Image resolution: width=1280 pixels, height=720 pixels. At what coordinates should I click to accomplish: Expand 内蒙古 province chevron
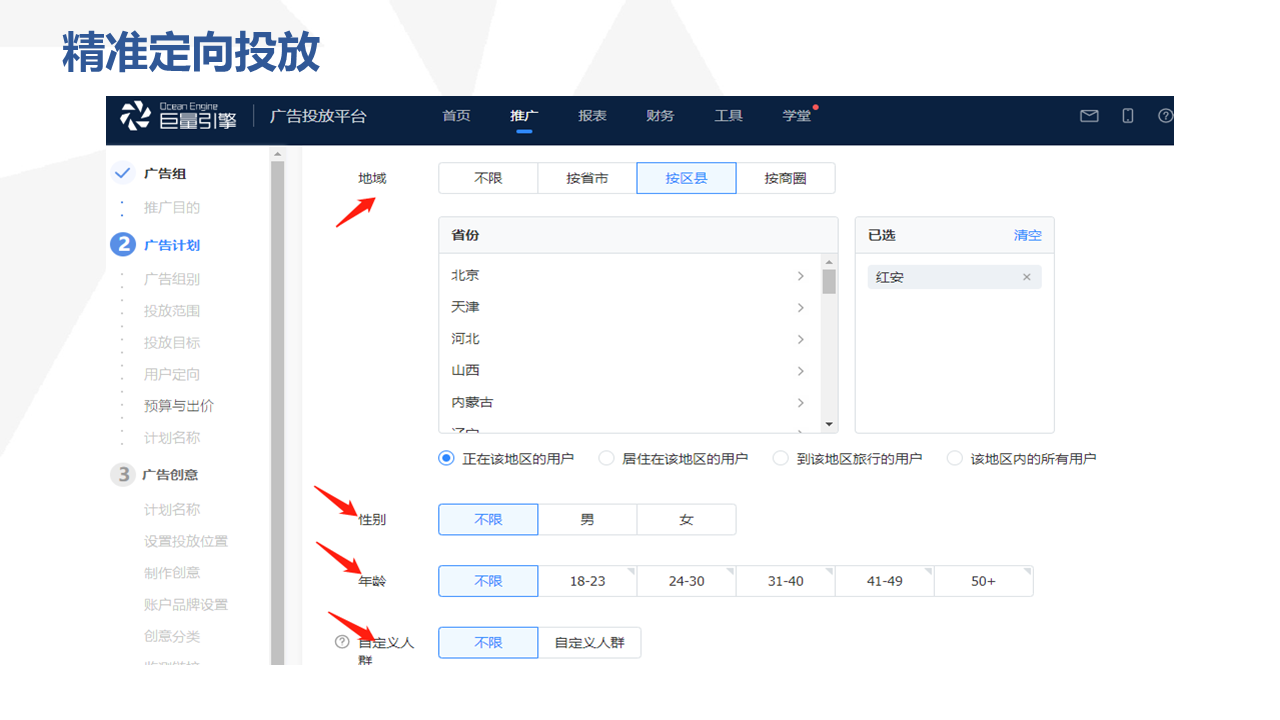click(x=800, y=403)
